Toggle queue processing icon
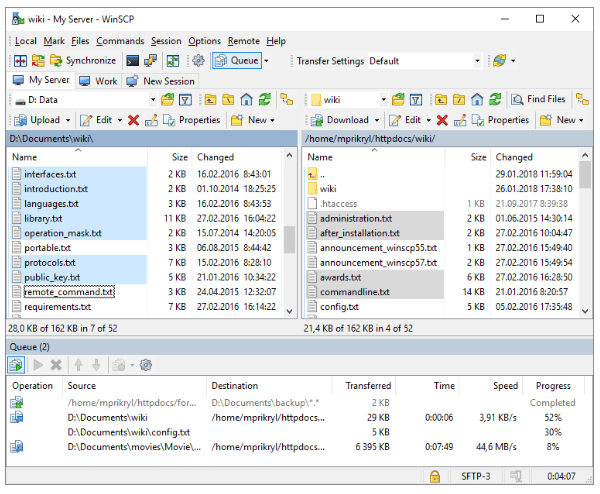Viewport: 600px width, 494px height. 16,365
